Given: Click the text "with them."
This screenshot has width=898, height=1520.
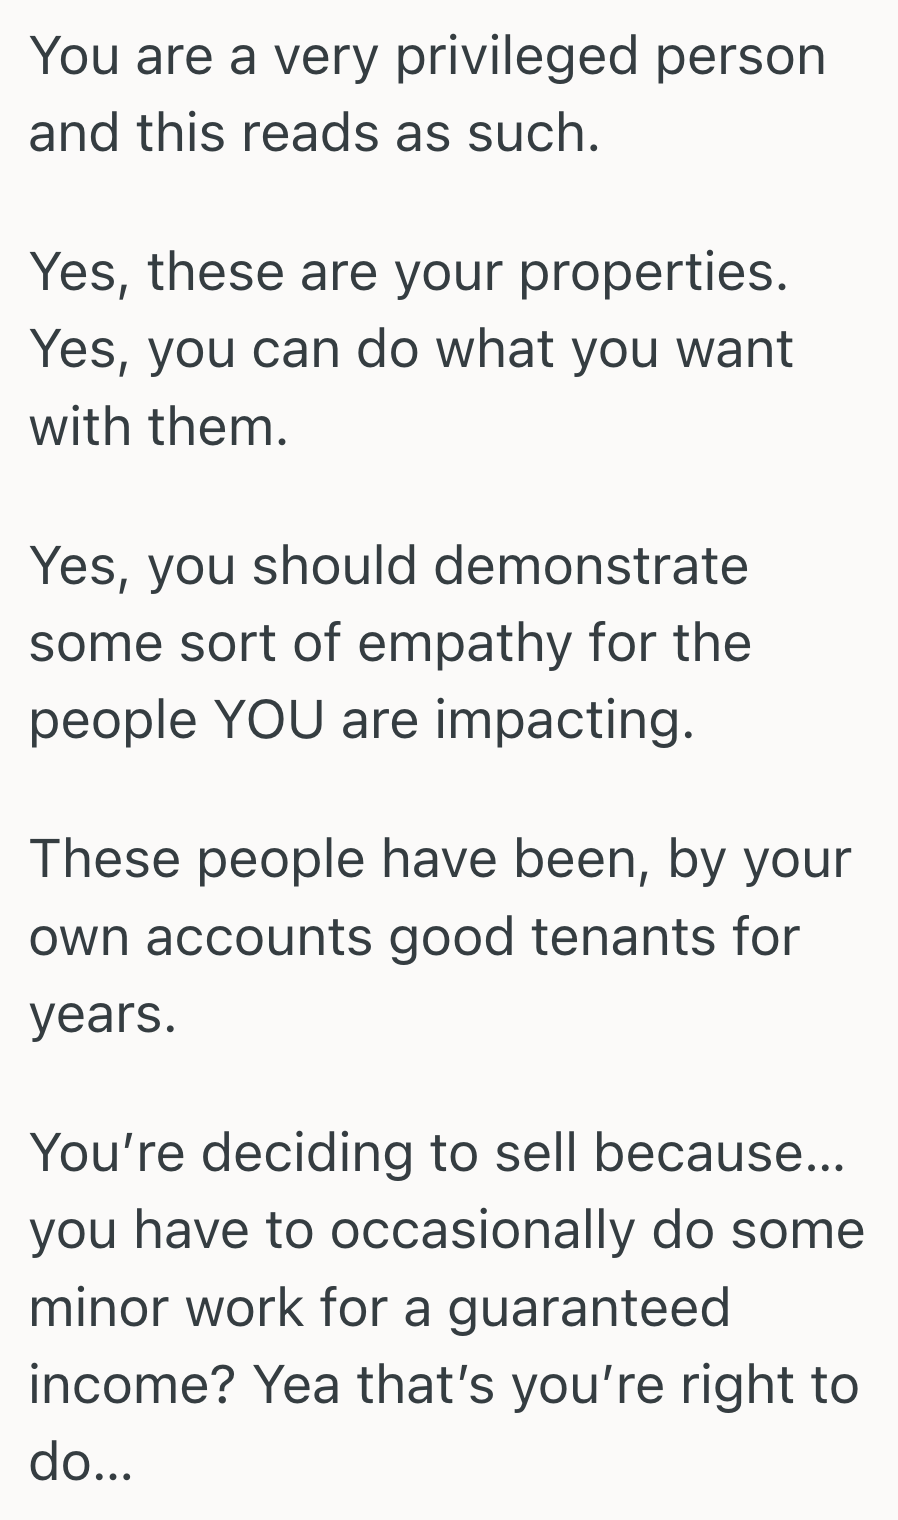Looking at the screenshot, I should [159, 426].
